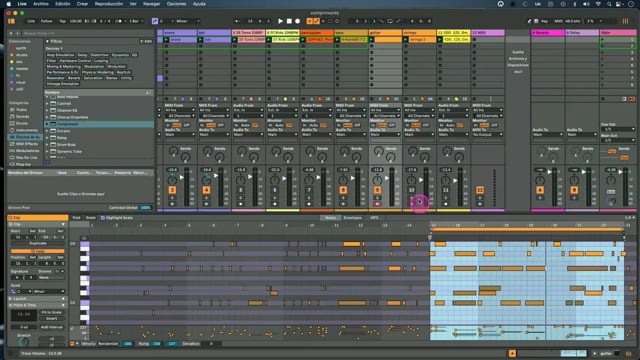Stop playback with the Stop button
640x360 pixels.
point(289,21)
